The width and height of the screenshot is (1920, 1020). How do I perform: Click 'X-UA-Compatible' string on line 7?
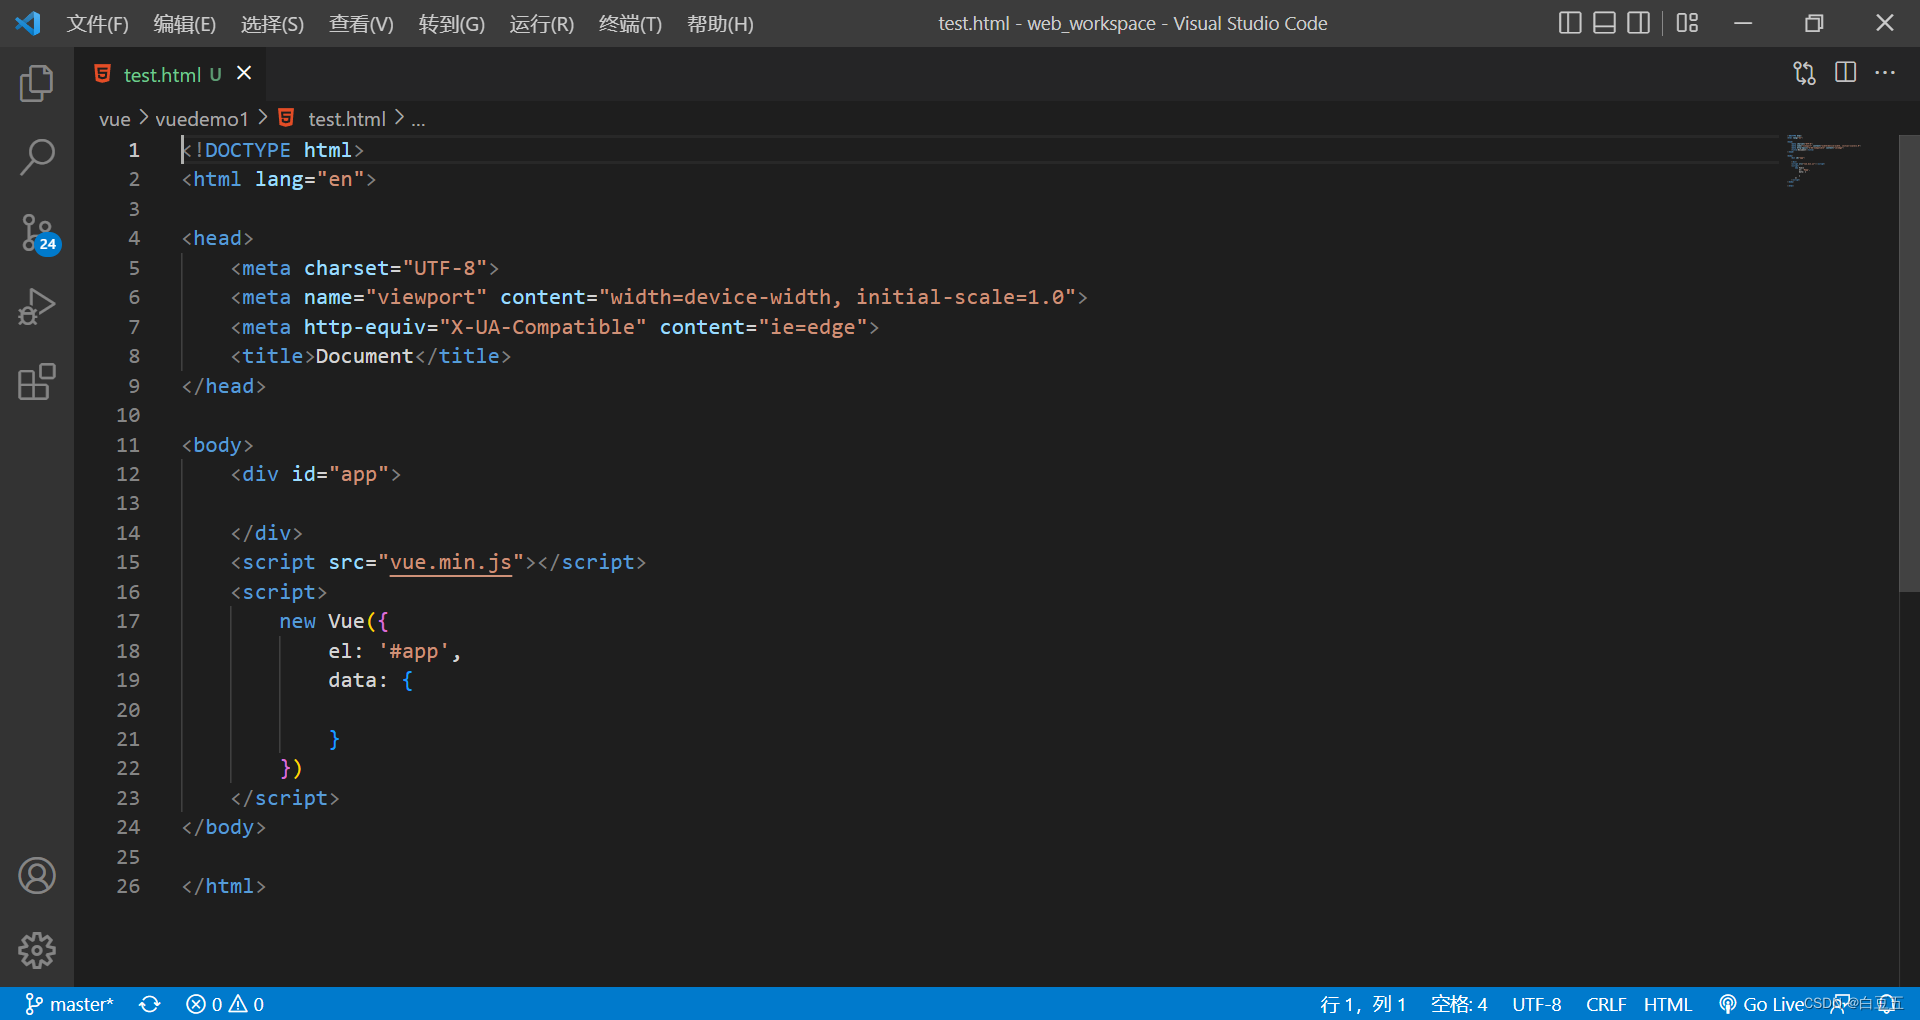pos(543,327)
